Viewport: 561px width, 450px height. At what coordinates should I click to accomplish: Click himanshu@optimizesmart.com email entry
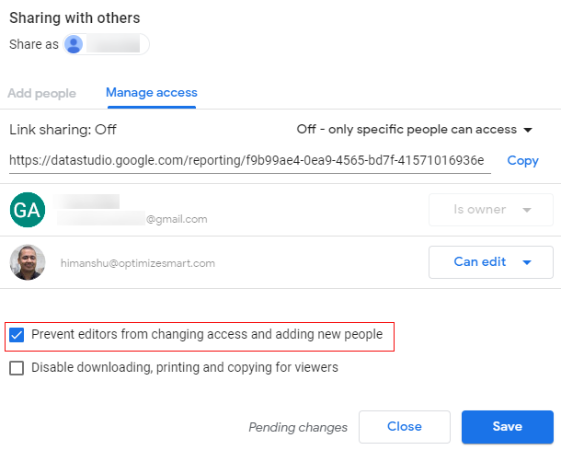click(138, 263)
